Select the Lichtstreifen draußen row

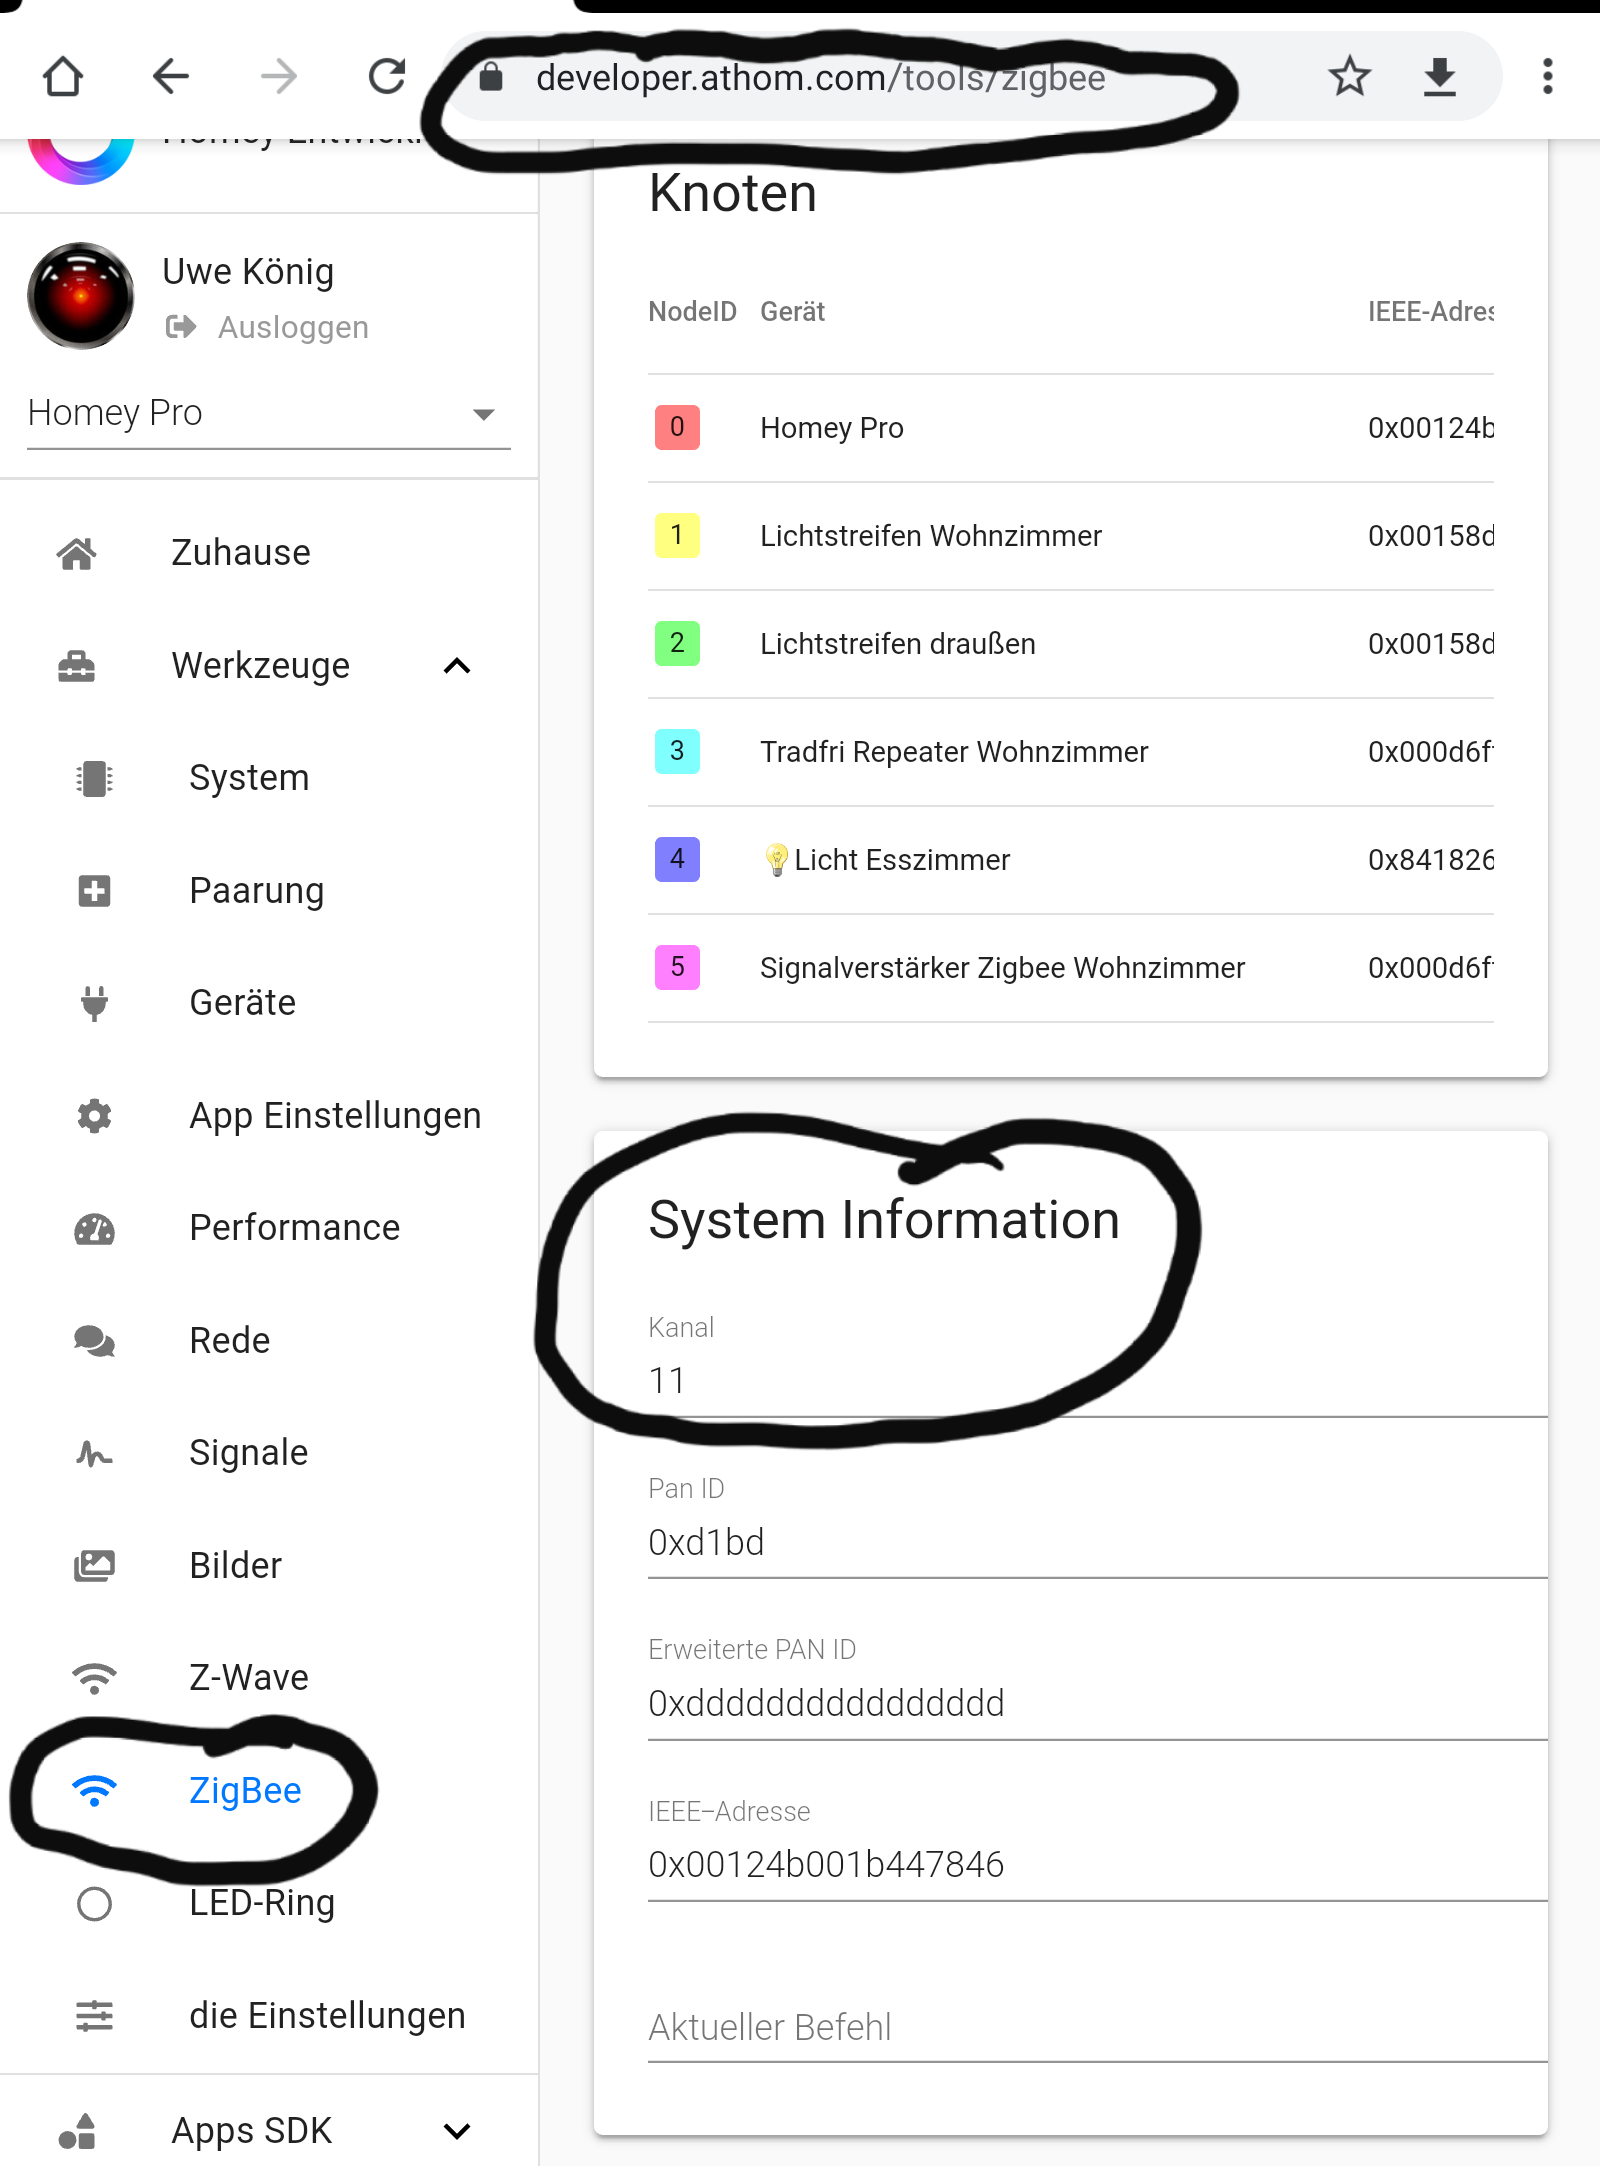pyautogui.click(x=1071, y=644)
